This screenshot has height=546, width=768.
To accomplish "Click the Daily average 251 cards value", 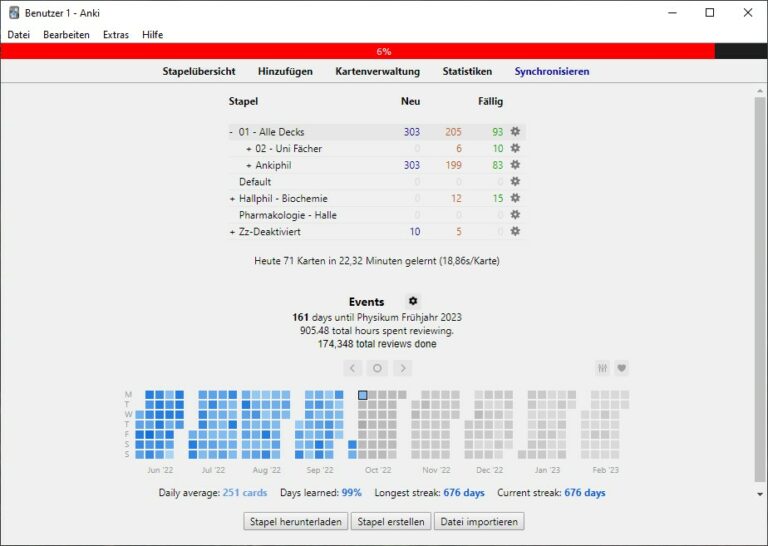I will point(245,493).
